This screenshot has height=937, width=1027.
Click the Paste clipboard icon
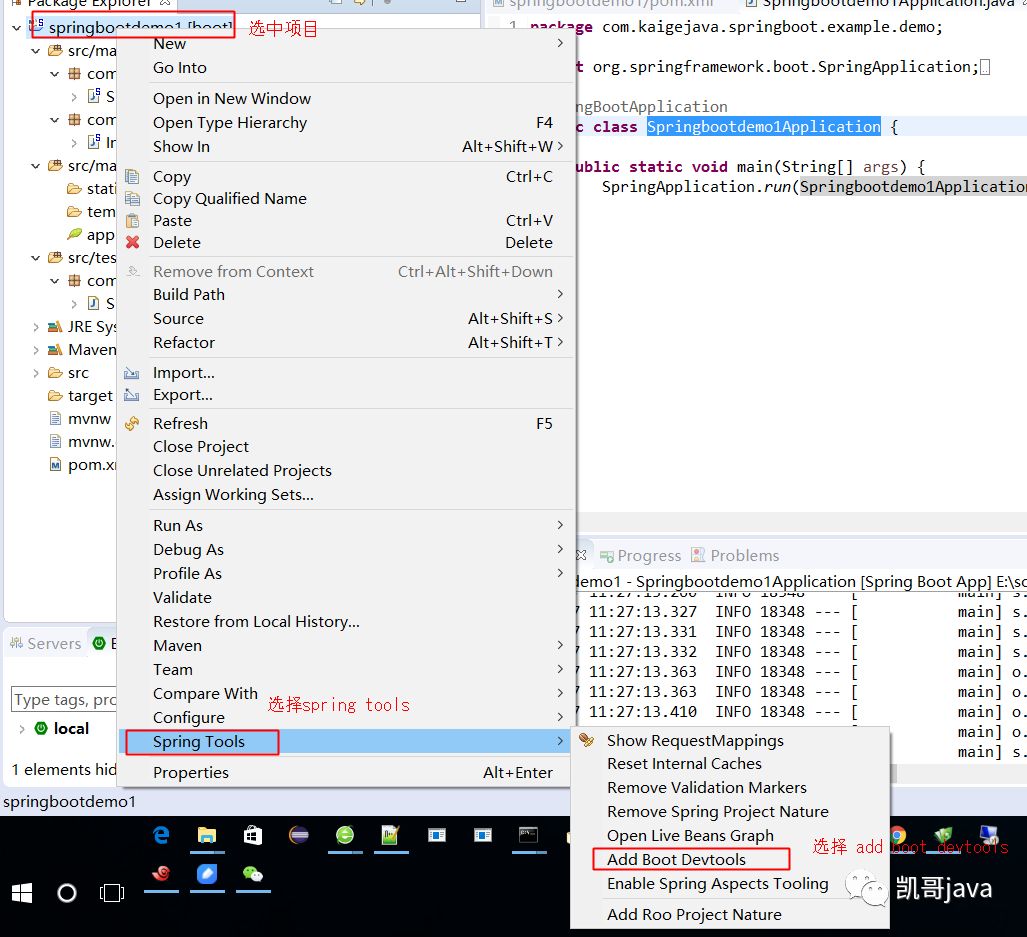pyautogui.click(x=132, y=221)
